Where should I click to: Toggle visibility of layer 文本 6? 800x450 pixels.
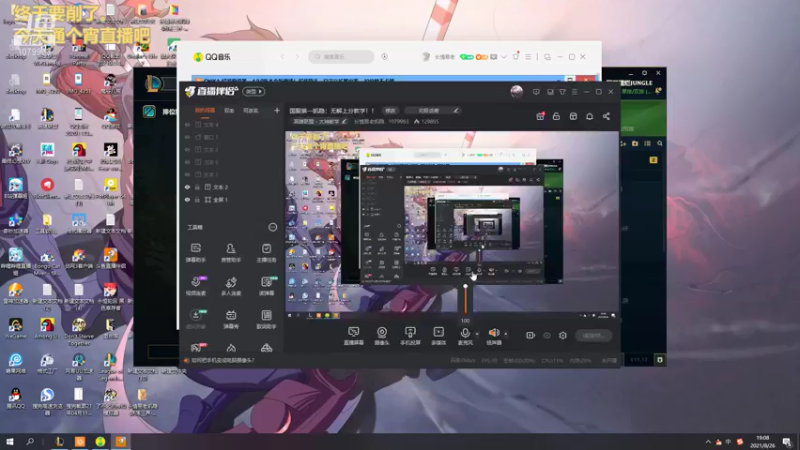[x=188, y=162]
